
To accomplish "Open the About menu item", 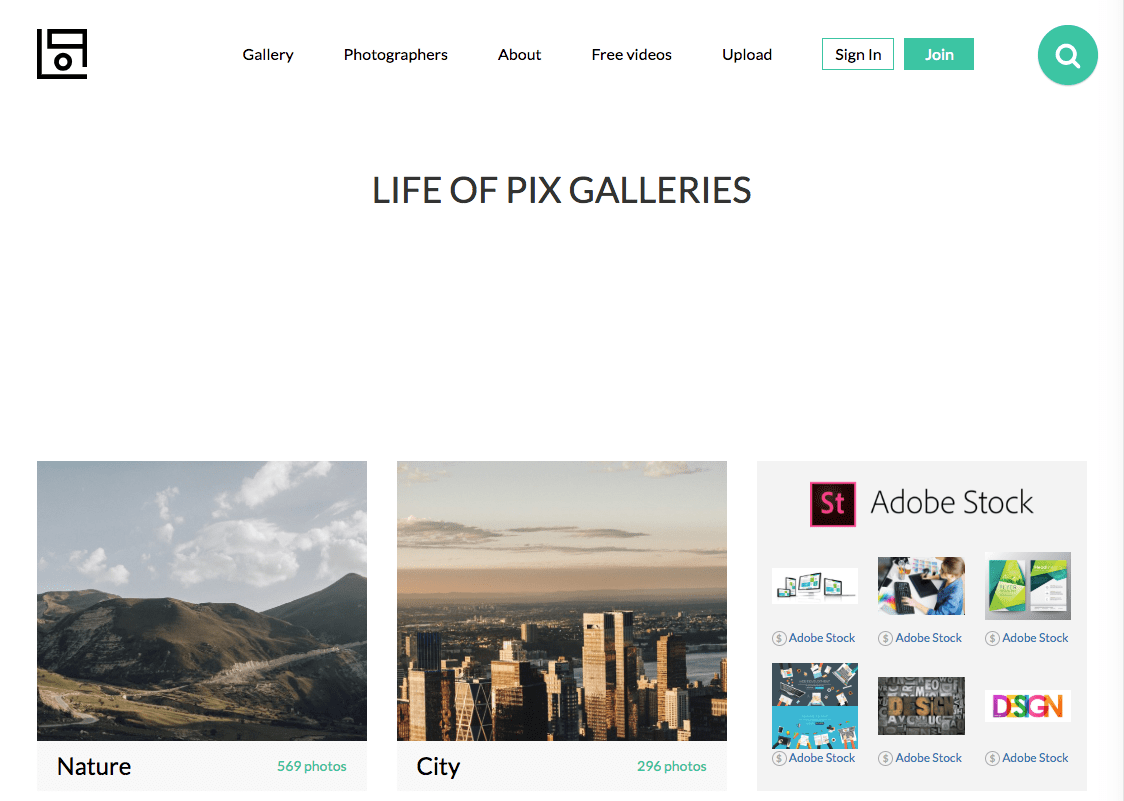I will pos(520,54).
